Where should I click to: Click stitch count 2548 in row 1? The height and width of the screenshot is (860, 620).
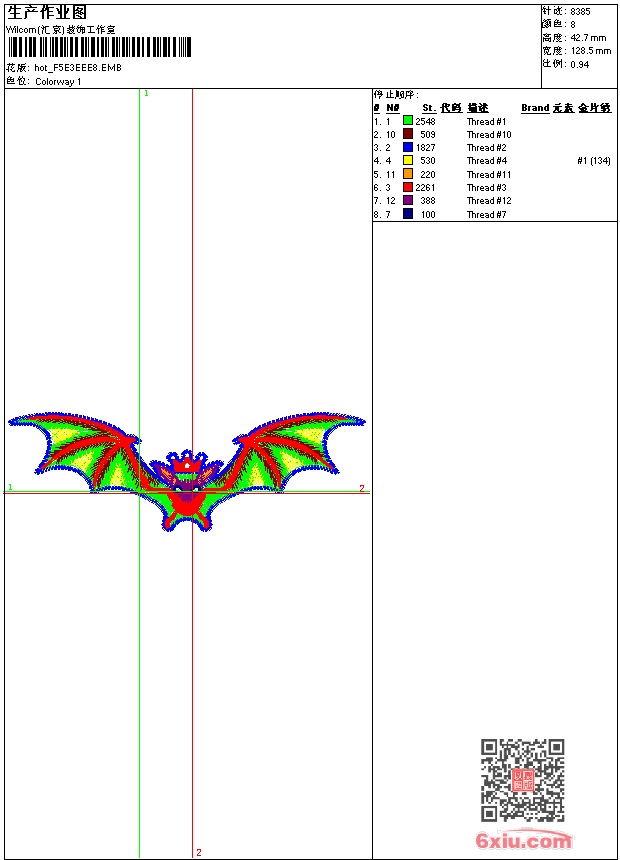tap(425, 121)
